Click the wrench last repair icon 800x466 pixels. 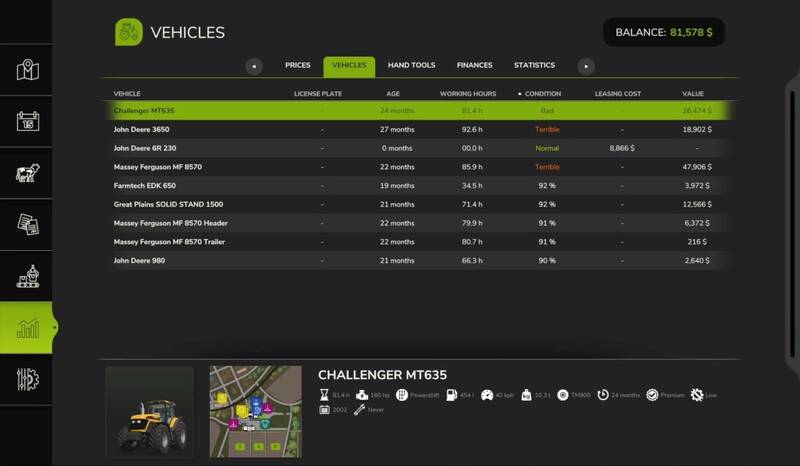pyautogui.click(x=359, y=409)
